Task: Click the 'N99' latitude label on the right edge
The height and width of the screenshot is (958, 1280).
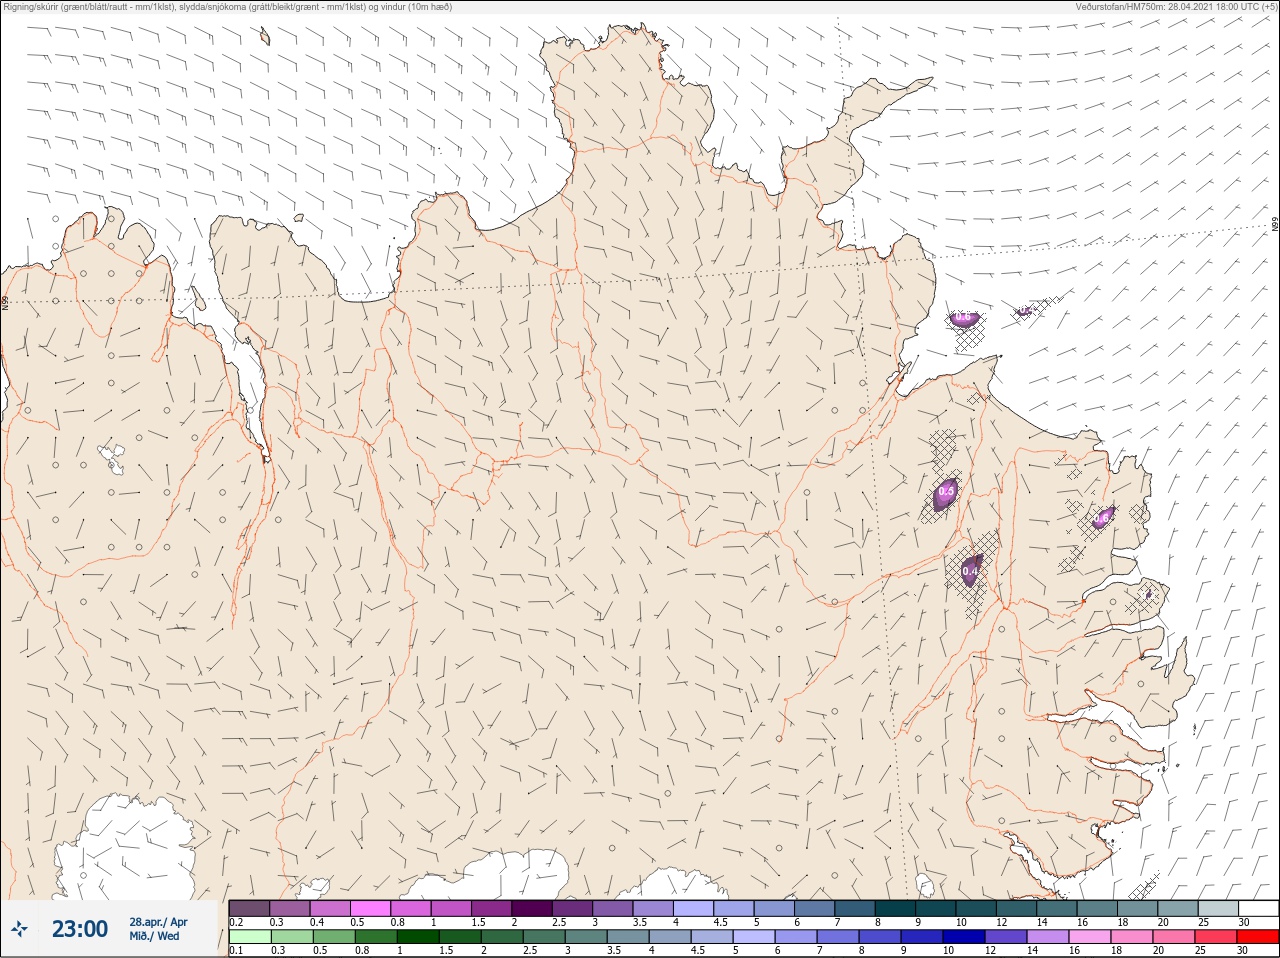Action: point(1275,225)
